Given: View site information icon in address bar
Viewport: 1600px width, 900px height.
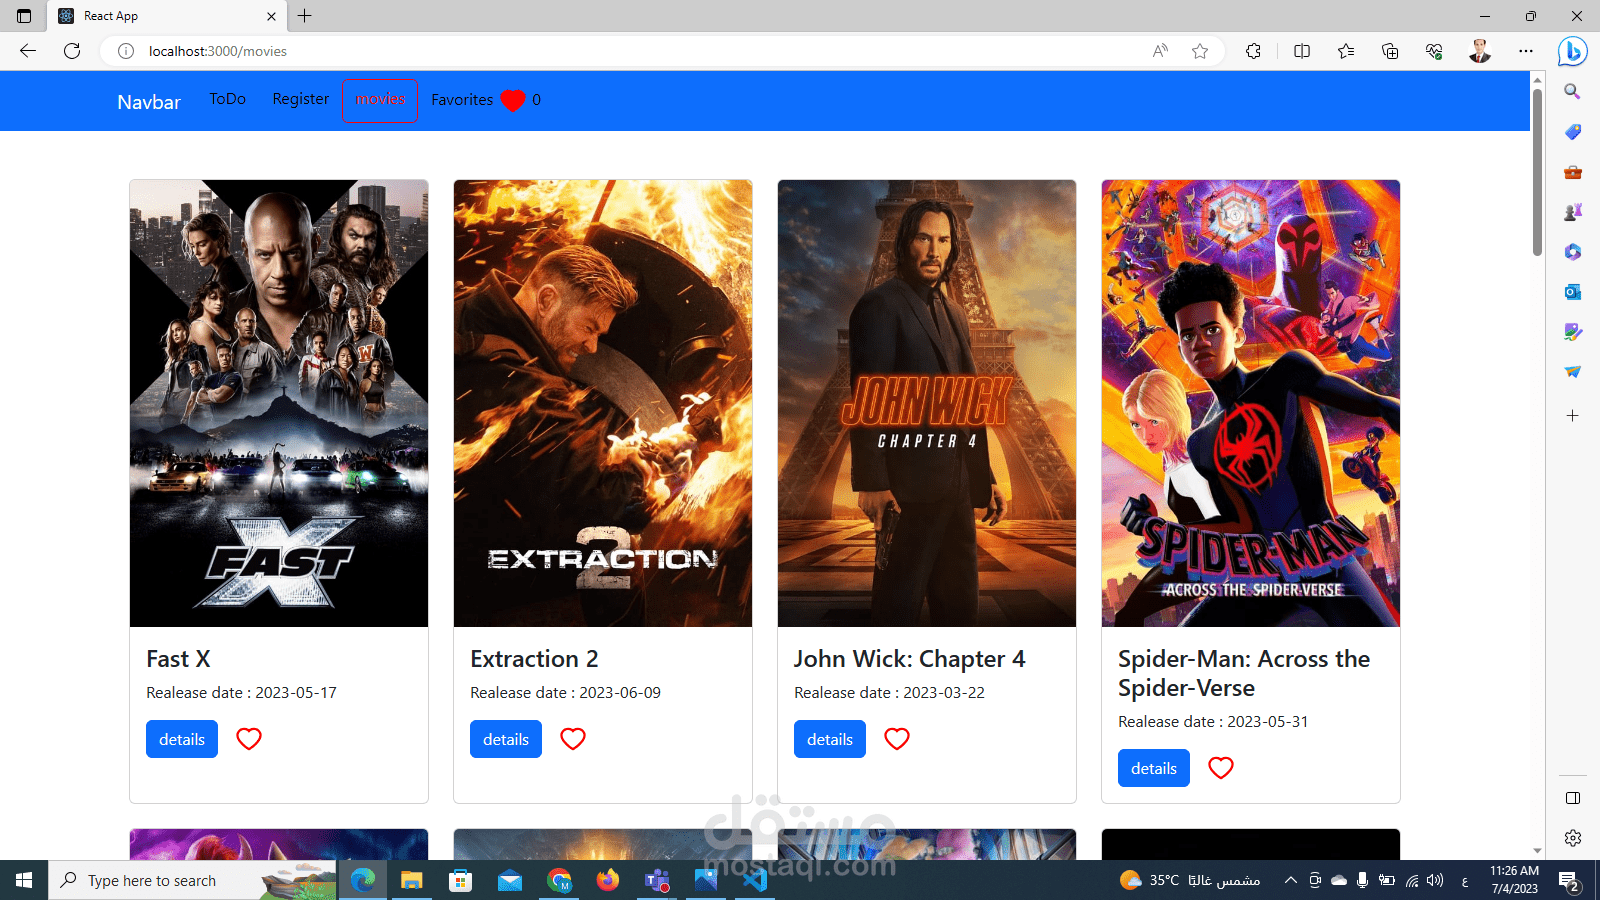Looking at the screenshot, I should click(126, 51).
